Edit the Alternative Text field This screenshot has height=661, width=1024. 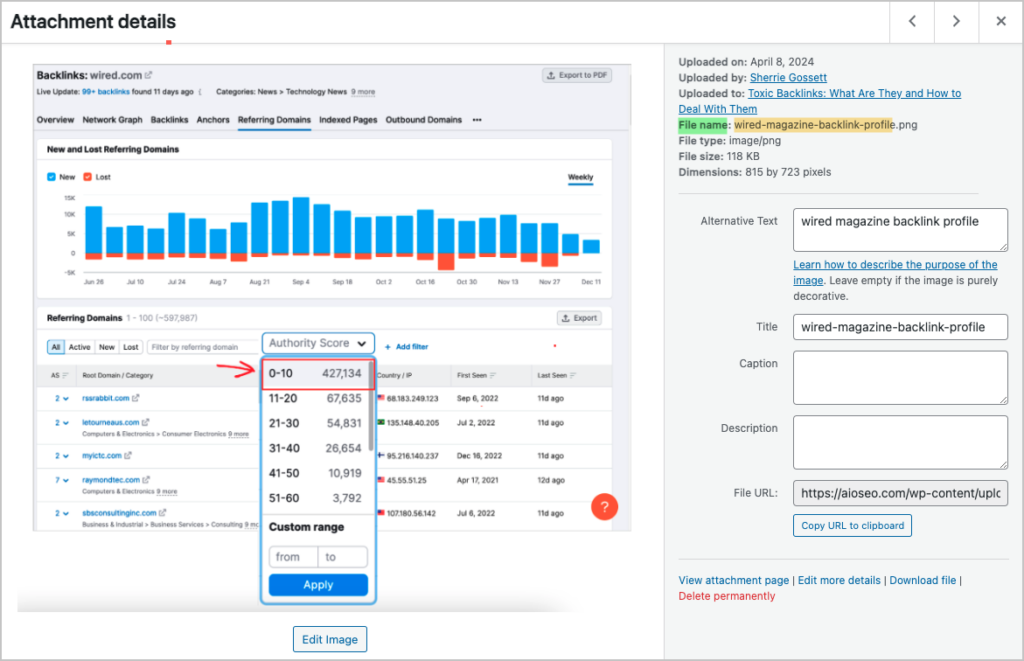pyautogui.click(x=900, y=230)
